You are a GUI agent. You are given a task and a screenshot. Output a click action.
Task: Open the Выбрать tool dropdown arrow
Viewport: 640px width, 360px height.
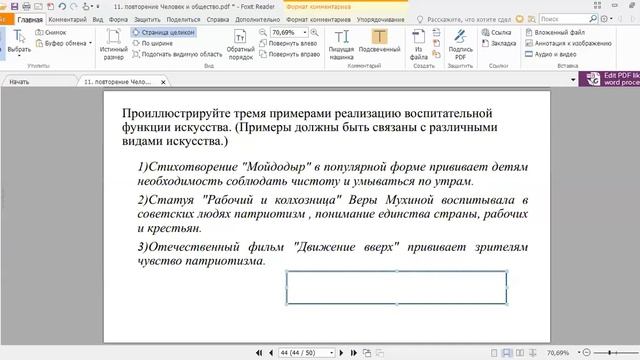(19, 56)
